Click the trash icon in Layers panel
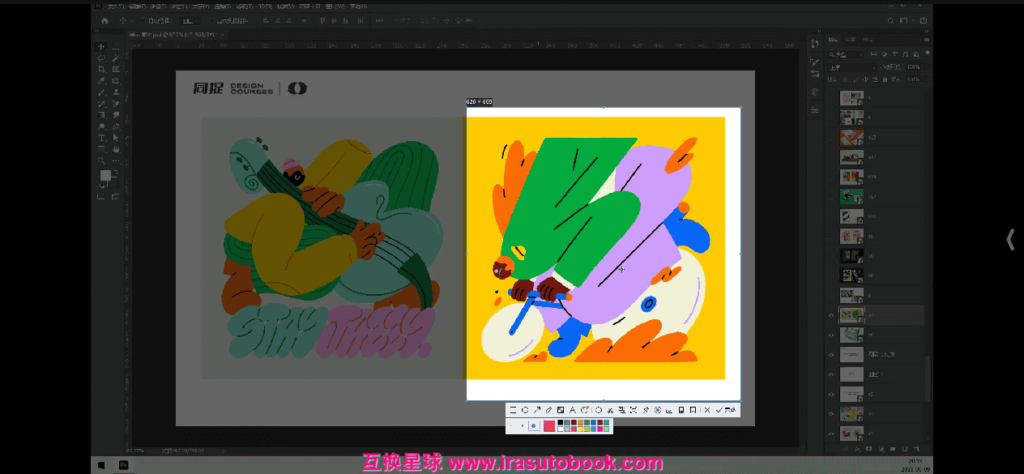 click(x=915, y=449)
